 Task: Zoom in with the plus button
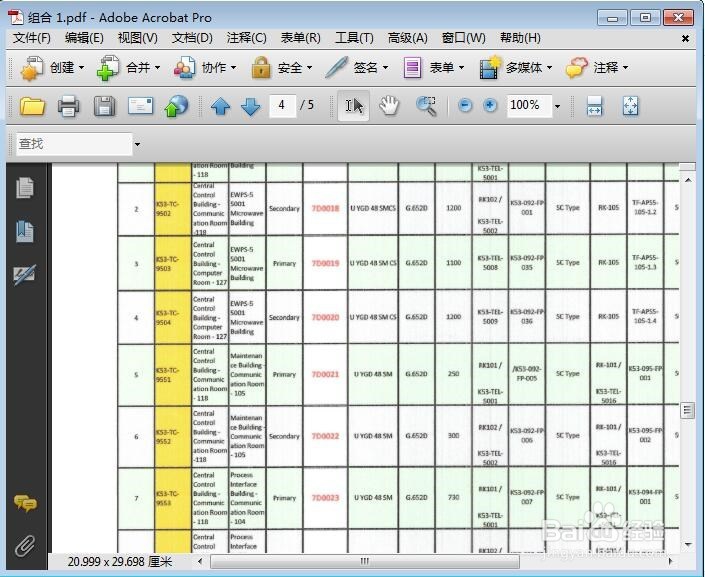tap(490, 106)
